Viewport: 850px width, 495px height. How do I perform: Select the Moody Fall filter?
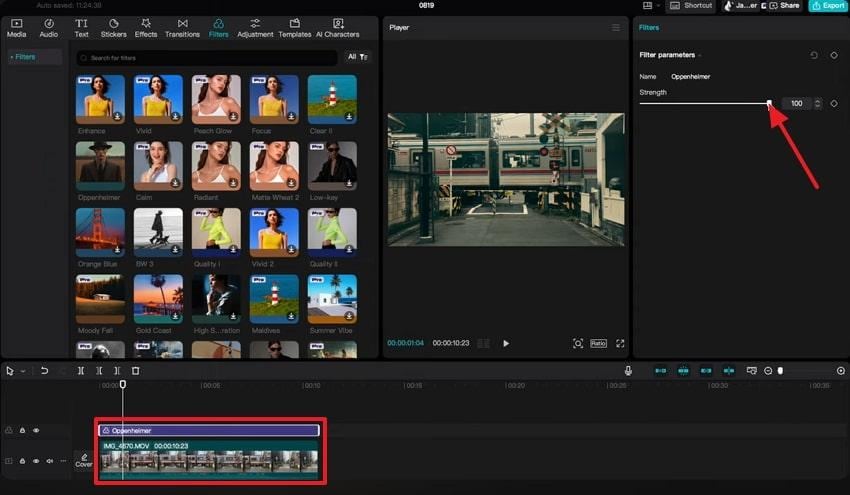tap(100, 299)
